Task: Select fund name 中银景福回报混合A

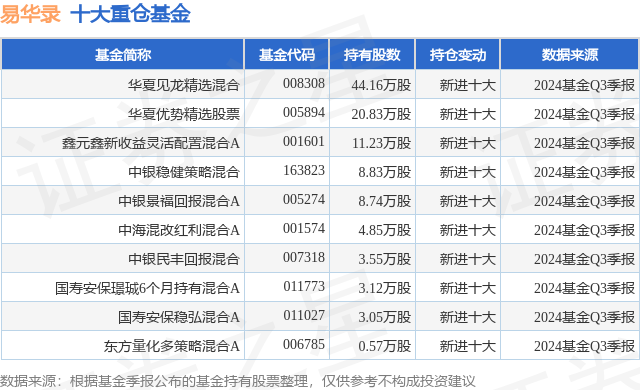Action: pos(179,201)
